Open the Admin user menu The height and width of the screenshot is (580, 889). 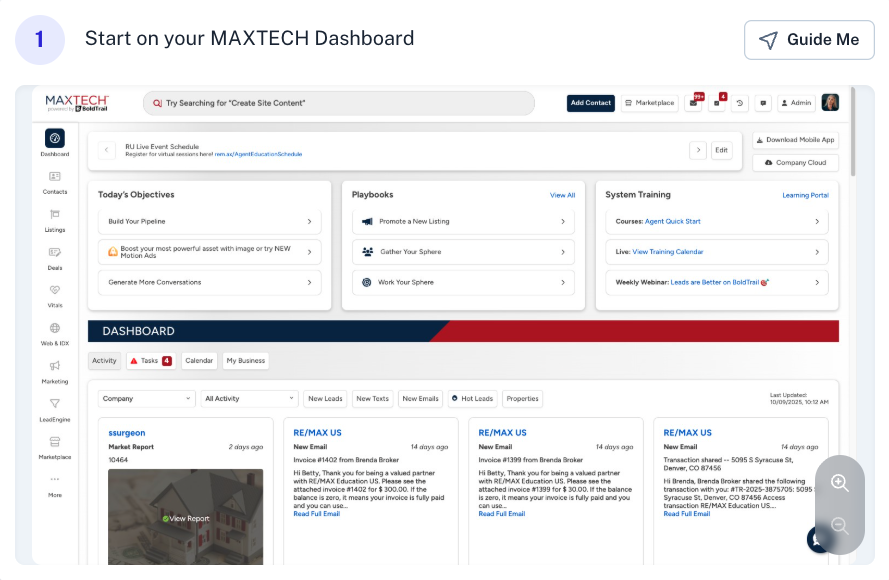pyautogui.click(x=796, y=103)
